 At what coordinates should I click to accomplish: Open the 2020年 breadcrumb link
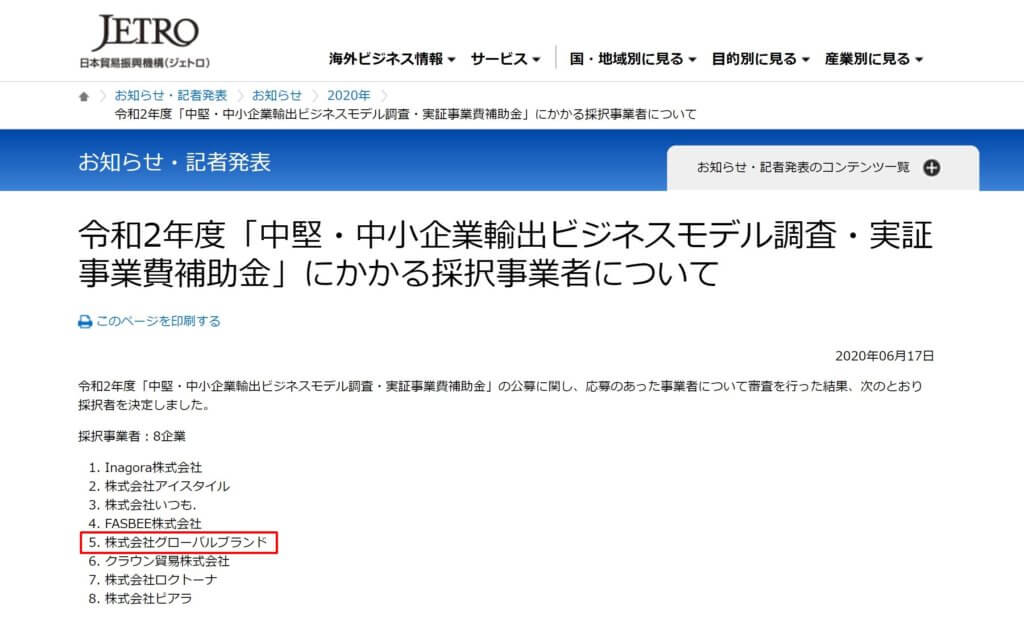point(349,95)
